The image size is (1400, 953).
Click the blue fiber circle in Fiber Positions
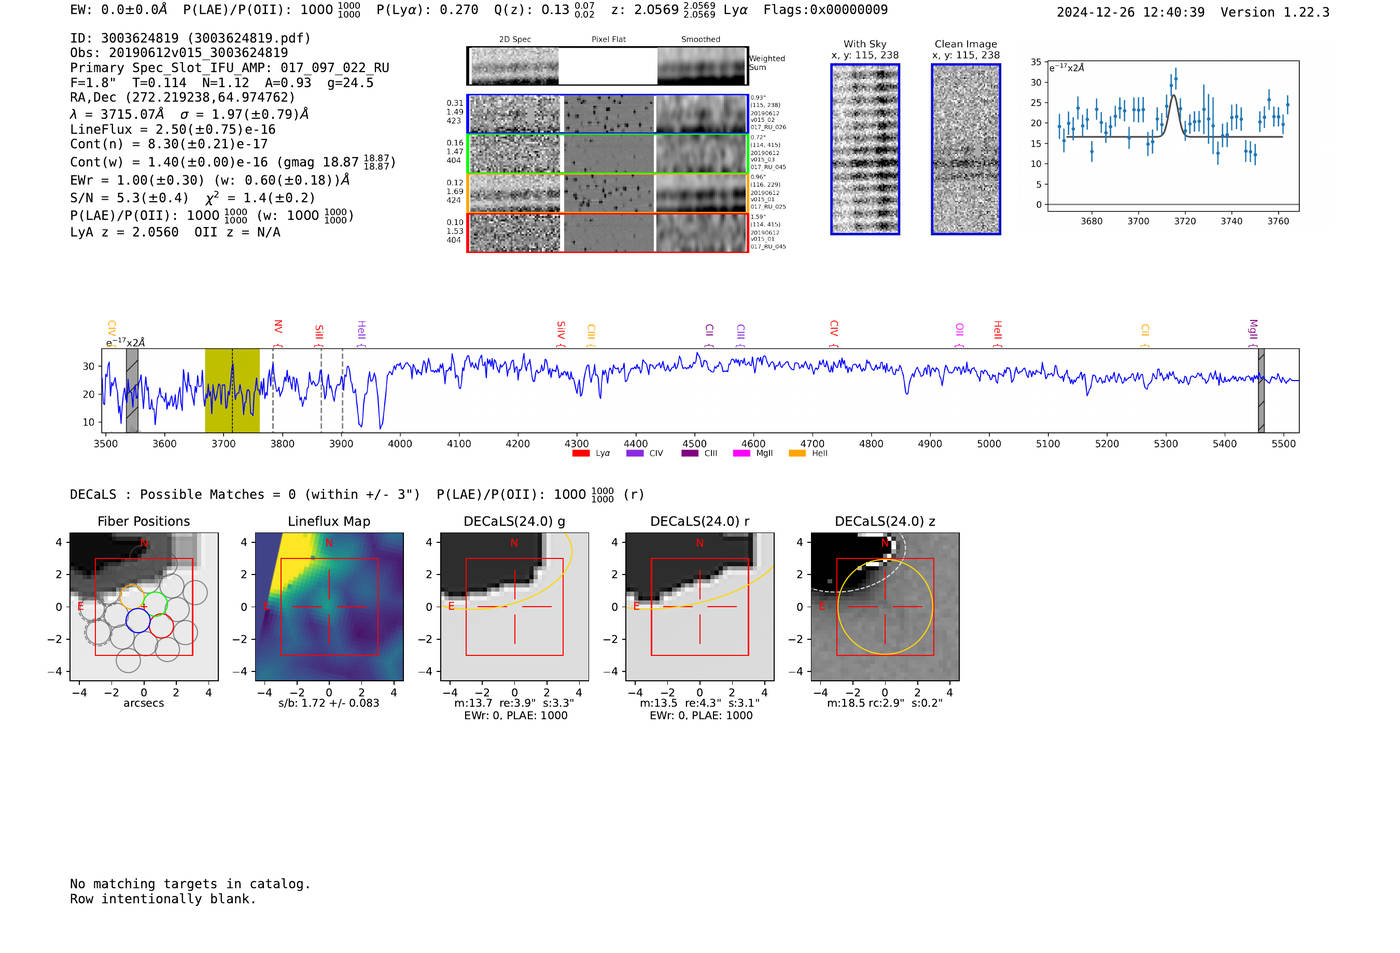click(138, 621)
